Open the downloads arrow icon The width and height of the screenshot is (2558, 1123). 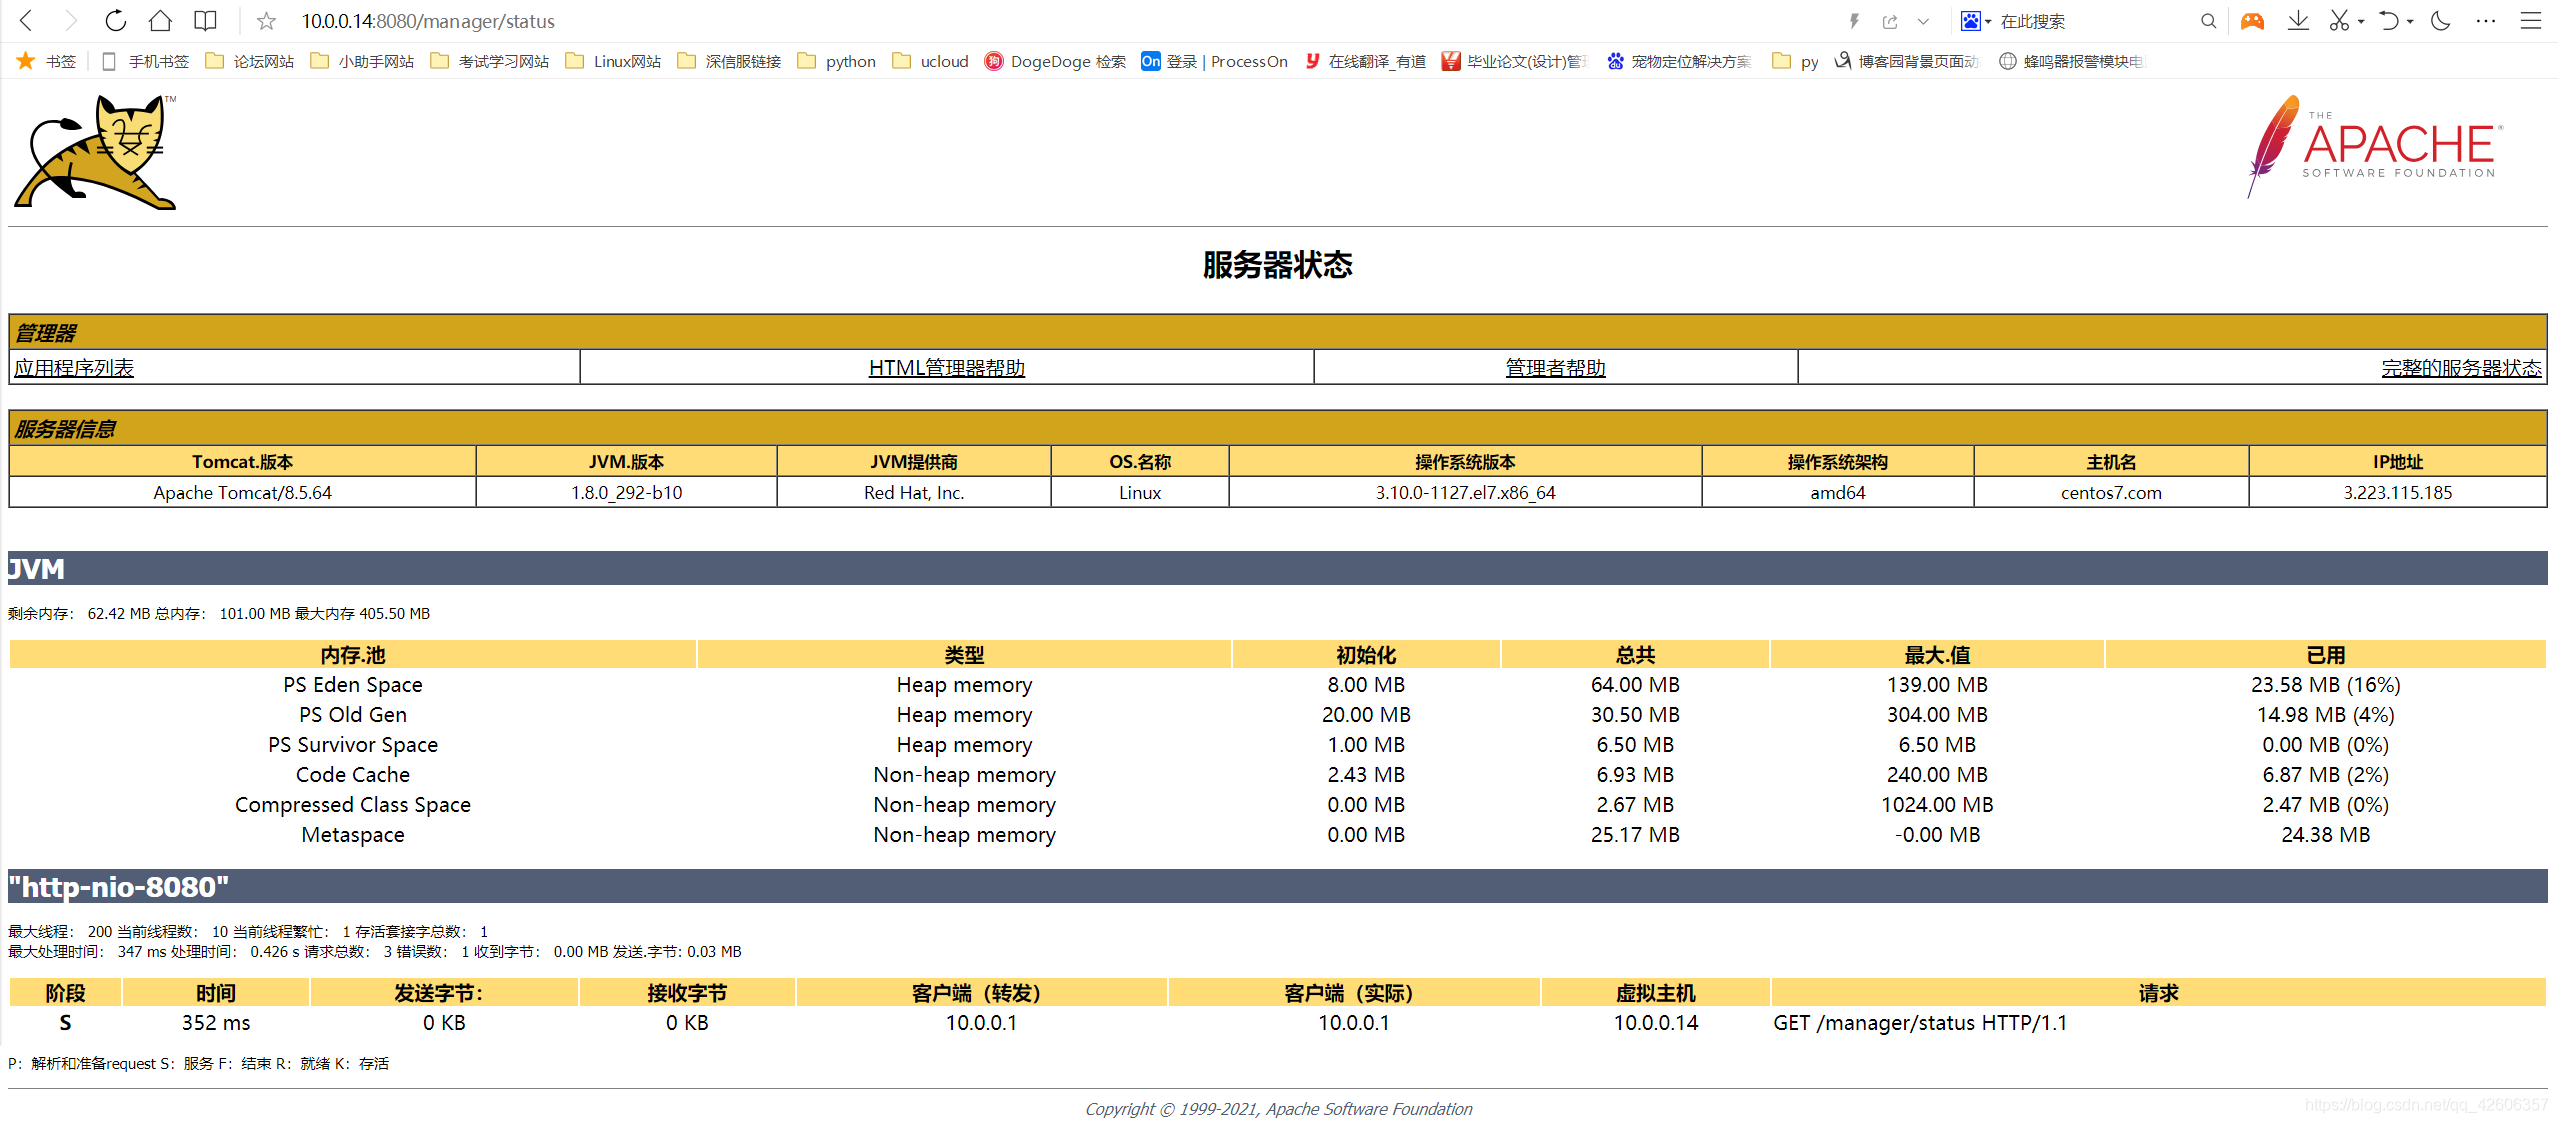point(2298,21)
